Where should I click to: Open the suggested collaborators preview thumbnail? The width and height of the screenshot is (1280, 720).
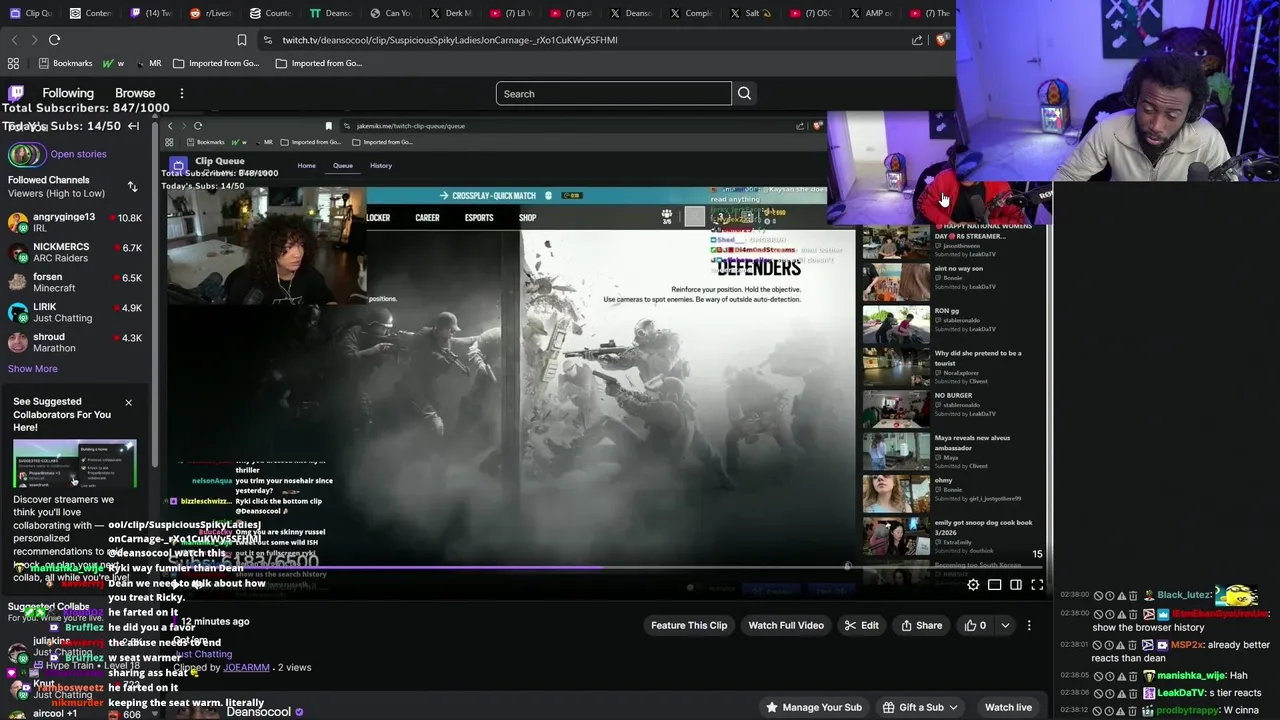74,465
